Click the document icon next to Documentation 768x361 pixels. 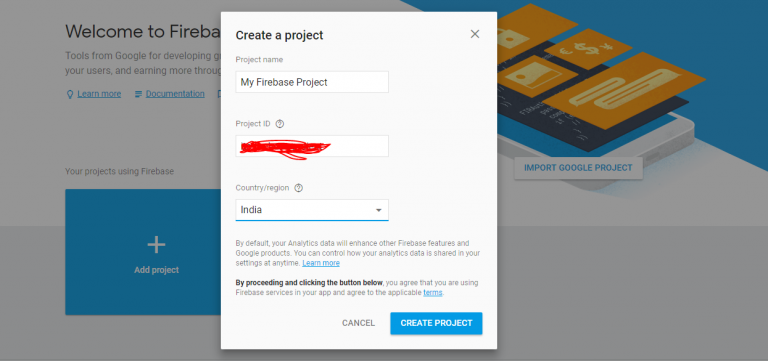point(139,94)
